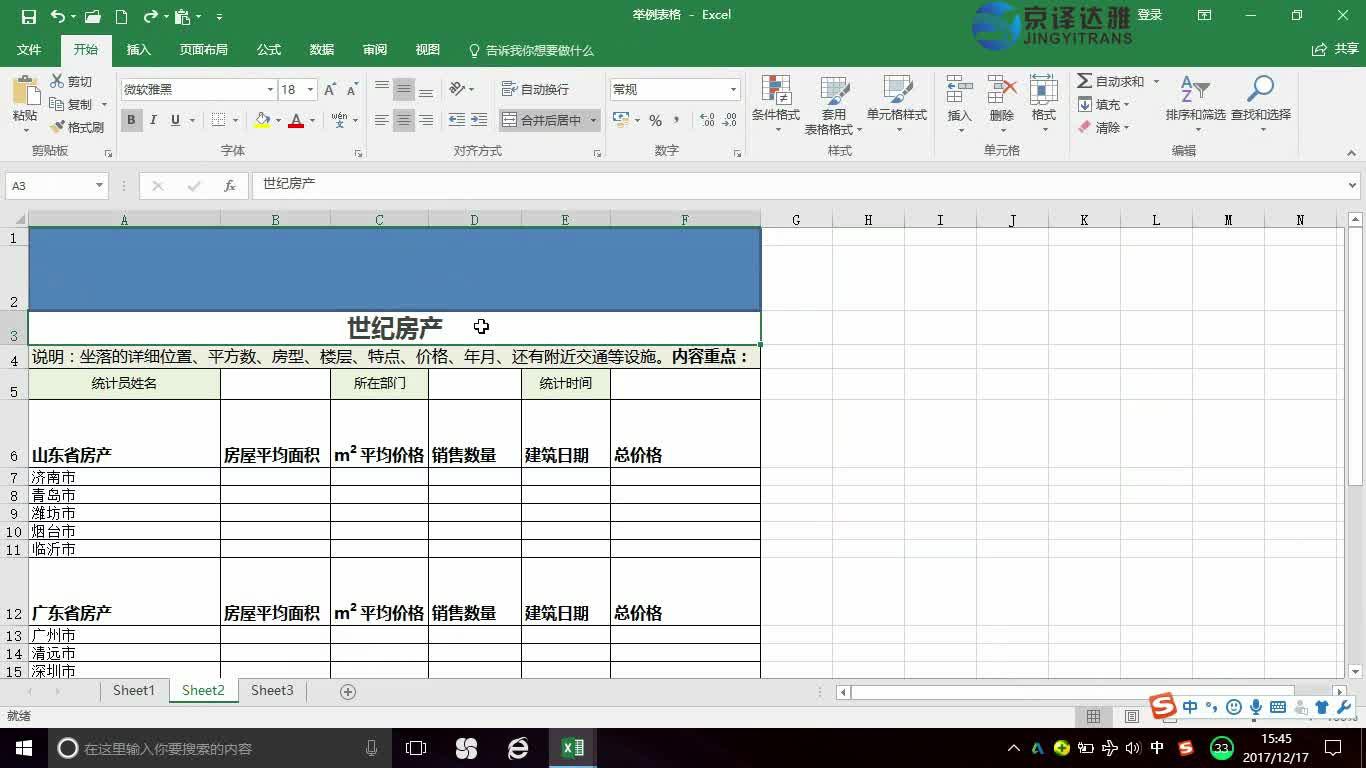Activate the Format Painter (格式刷)
1366x768 pixels.
pos(76,127)
